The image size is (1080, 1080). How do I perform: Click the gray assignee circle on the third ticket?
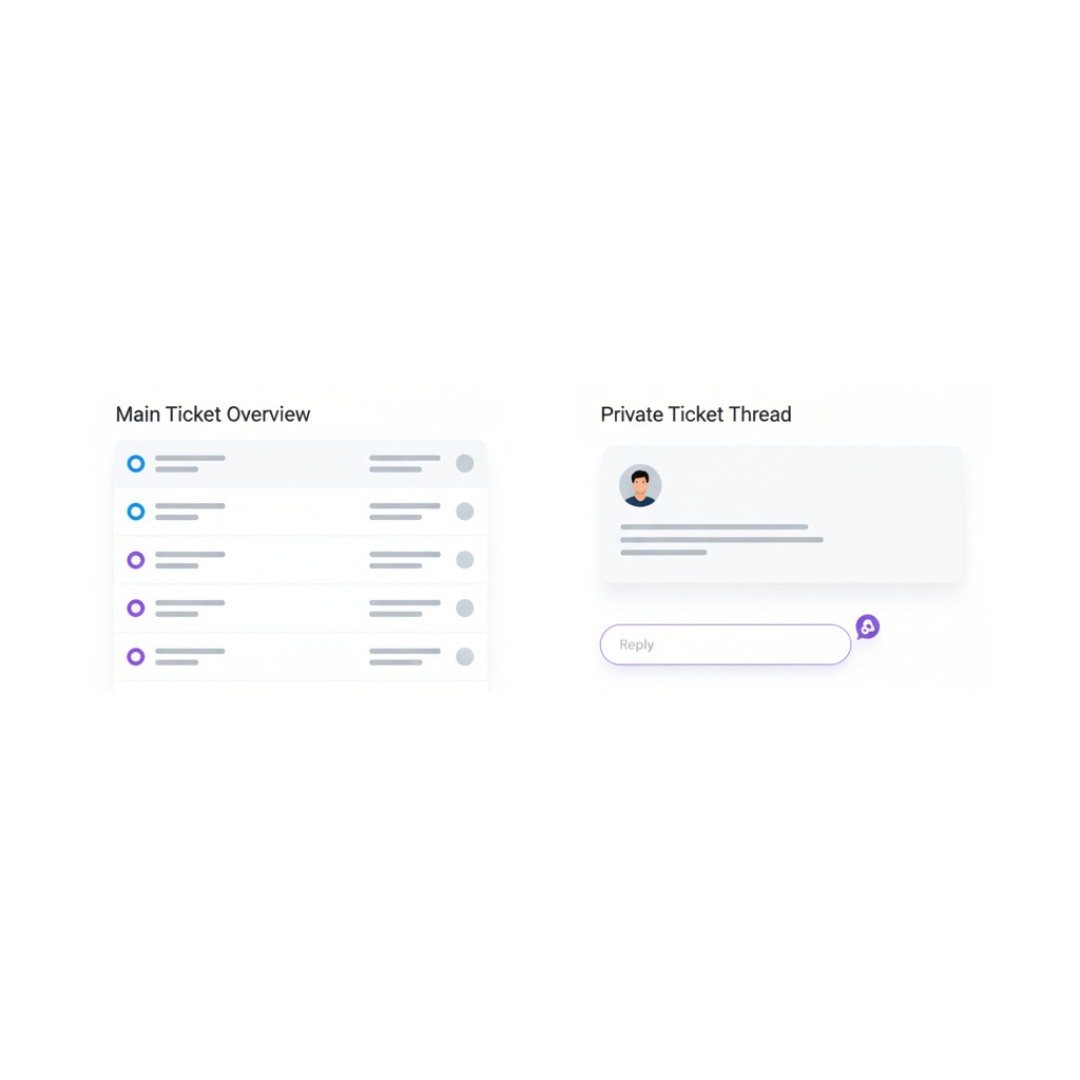point(465,559)
